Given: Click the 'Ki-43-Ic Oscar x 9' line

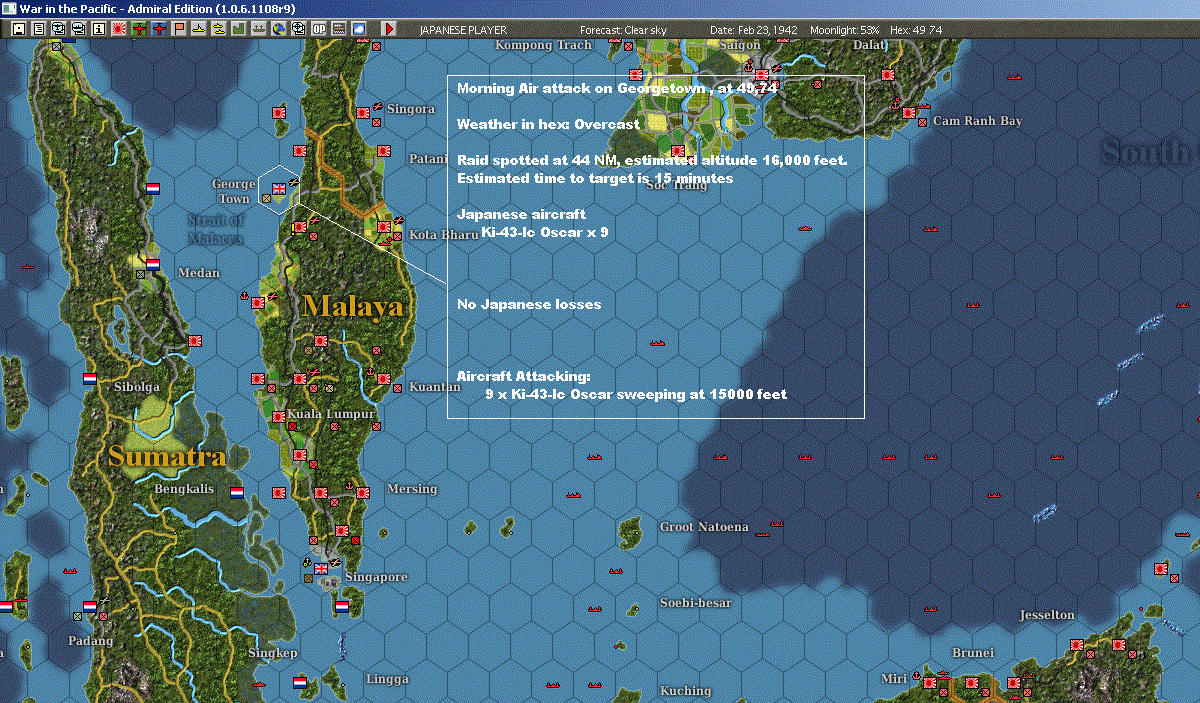Looking at the screenshot, I should [545, 232].
